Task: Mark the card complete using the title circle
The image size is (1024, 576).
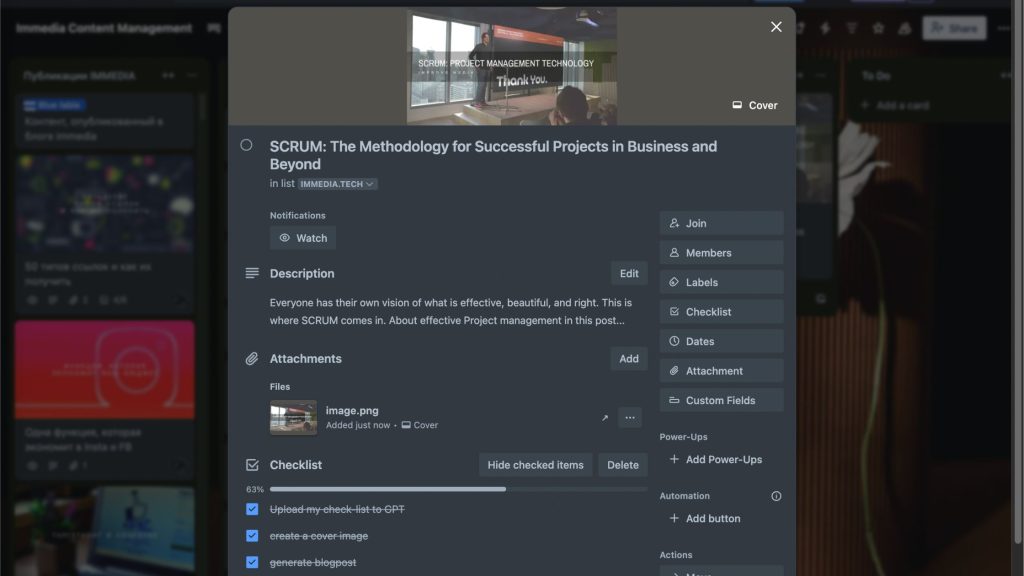Action: pos(247,146)
